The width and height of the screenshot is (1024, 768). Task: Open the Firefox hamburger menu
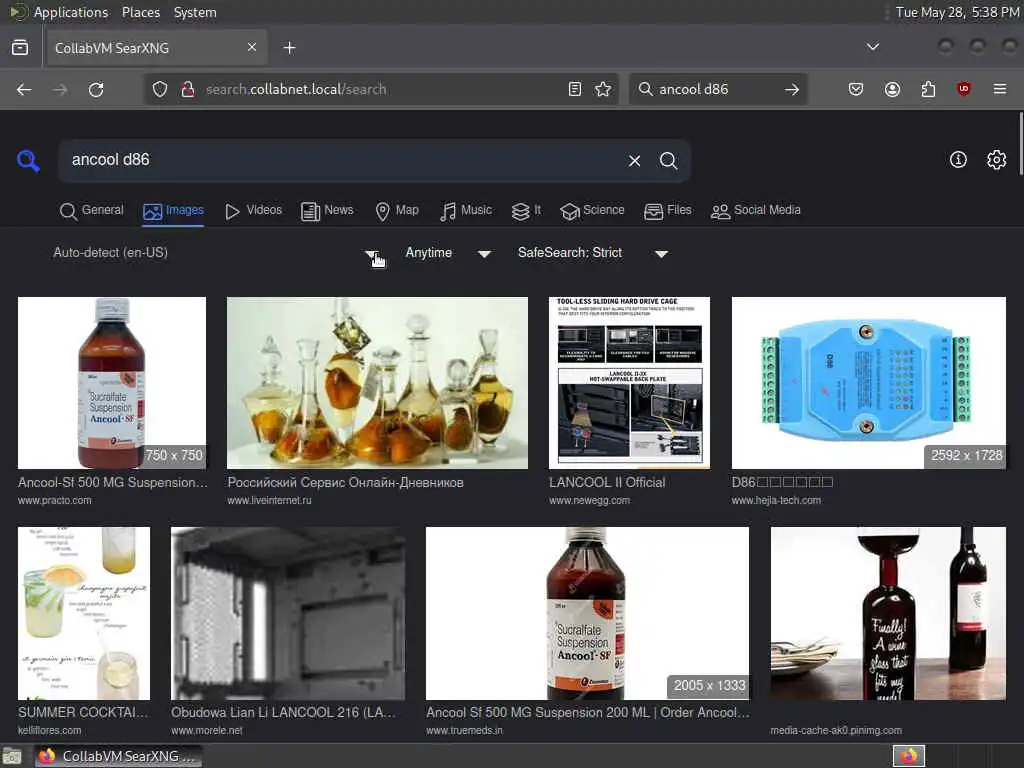click(x=1000, y=89)
